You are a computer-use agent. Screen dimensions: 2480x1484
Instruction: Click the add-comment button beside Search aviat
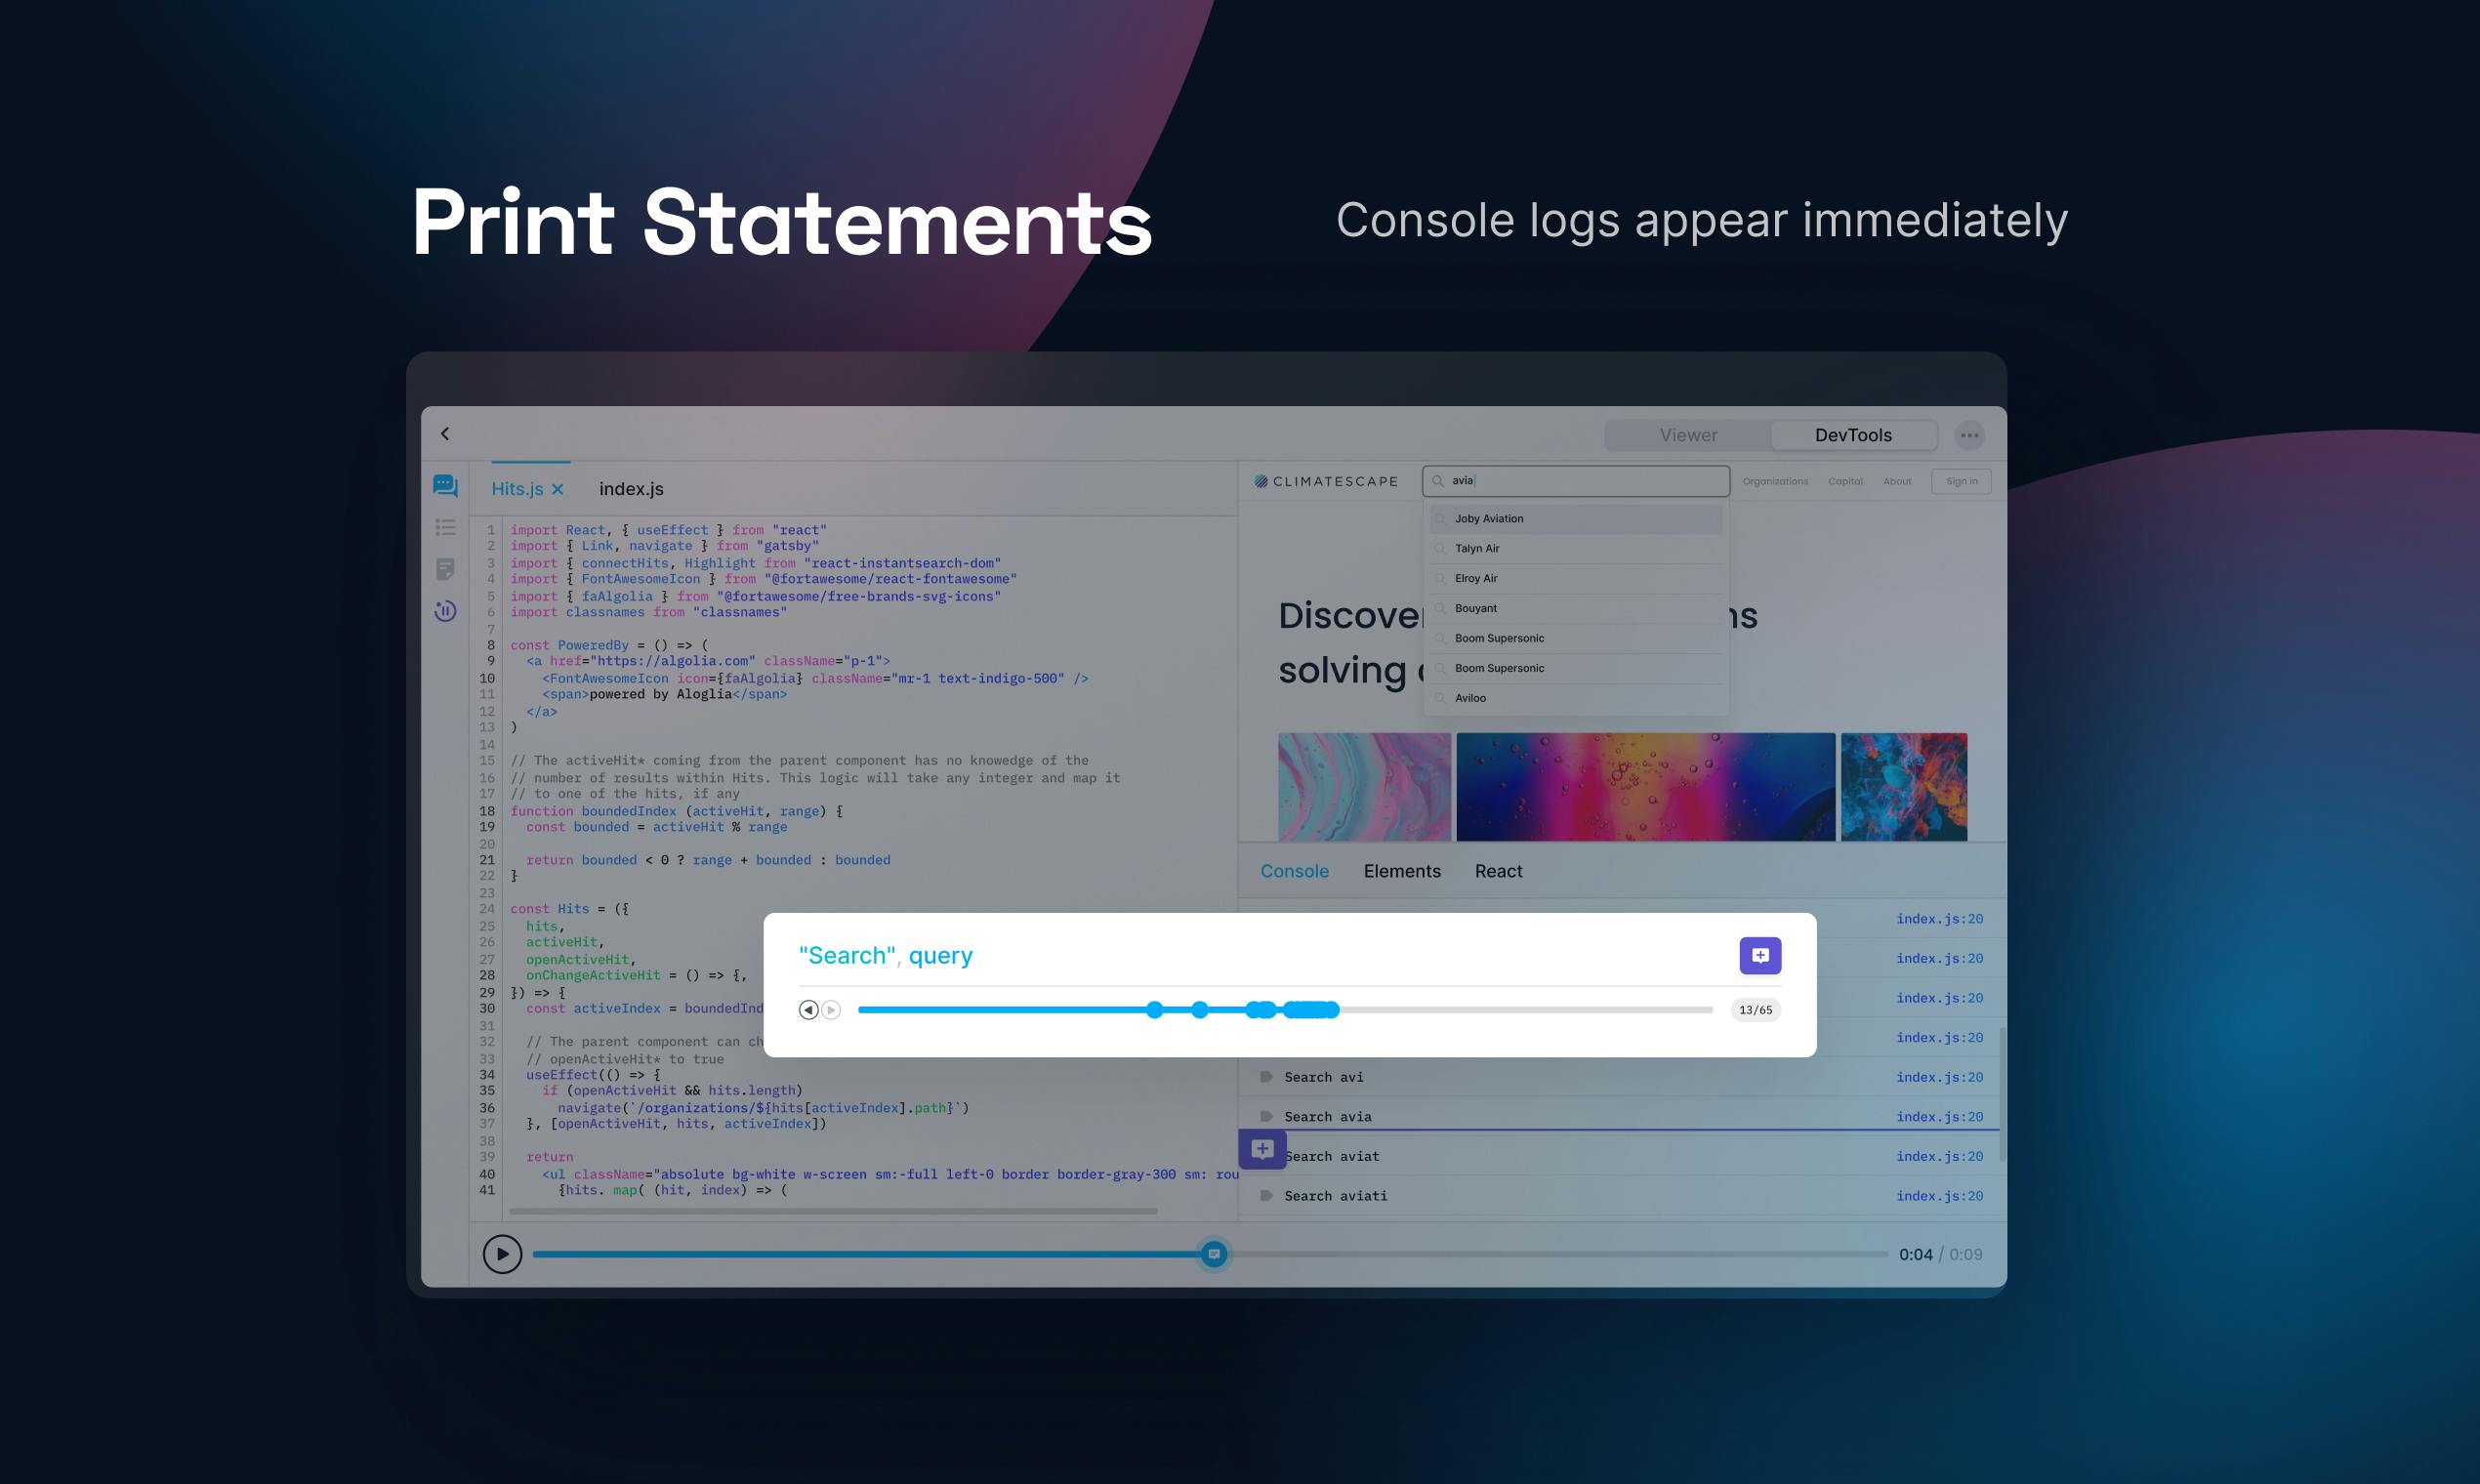pyautogui.click(x=1262, y=1149)
